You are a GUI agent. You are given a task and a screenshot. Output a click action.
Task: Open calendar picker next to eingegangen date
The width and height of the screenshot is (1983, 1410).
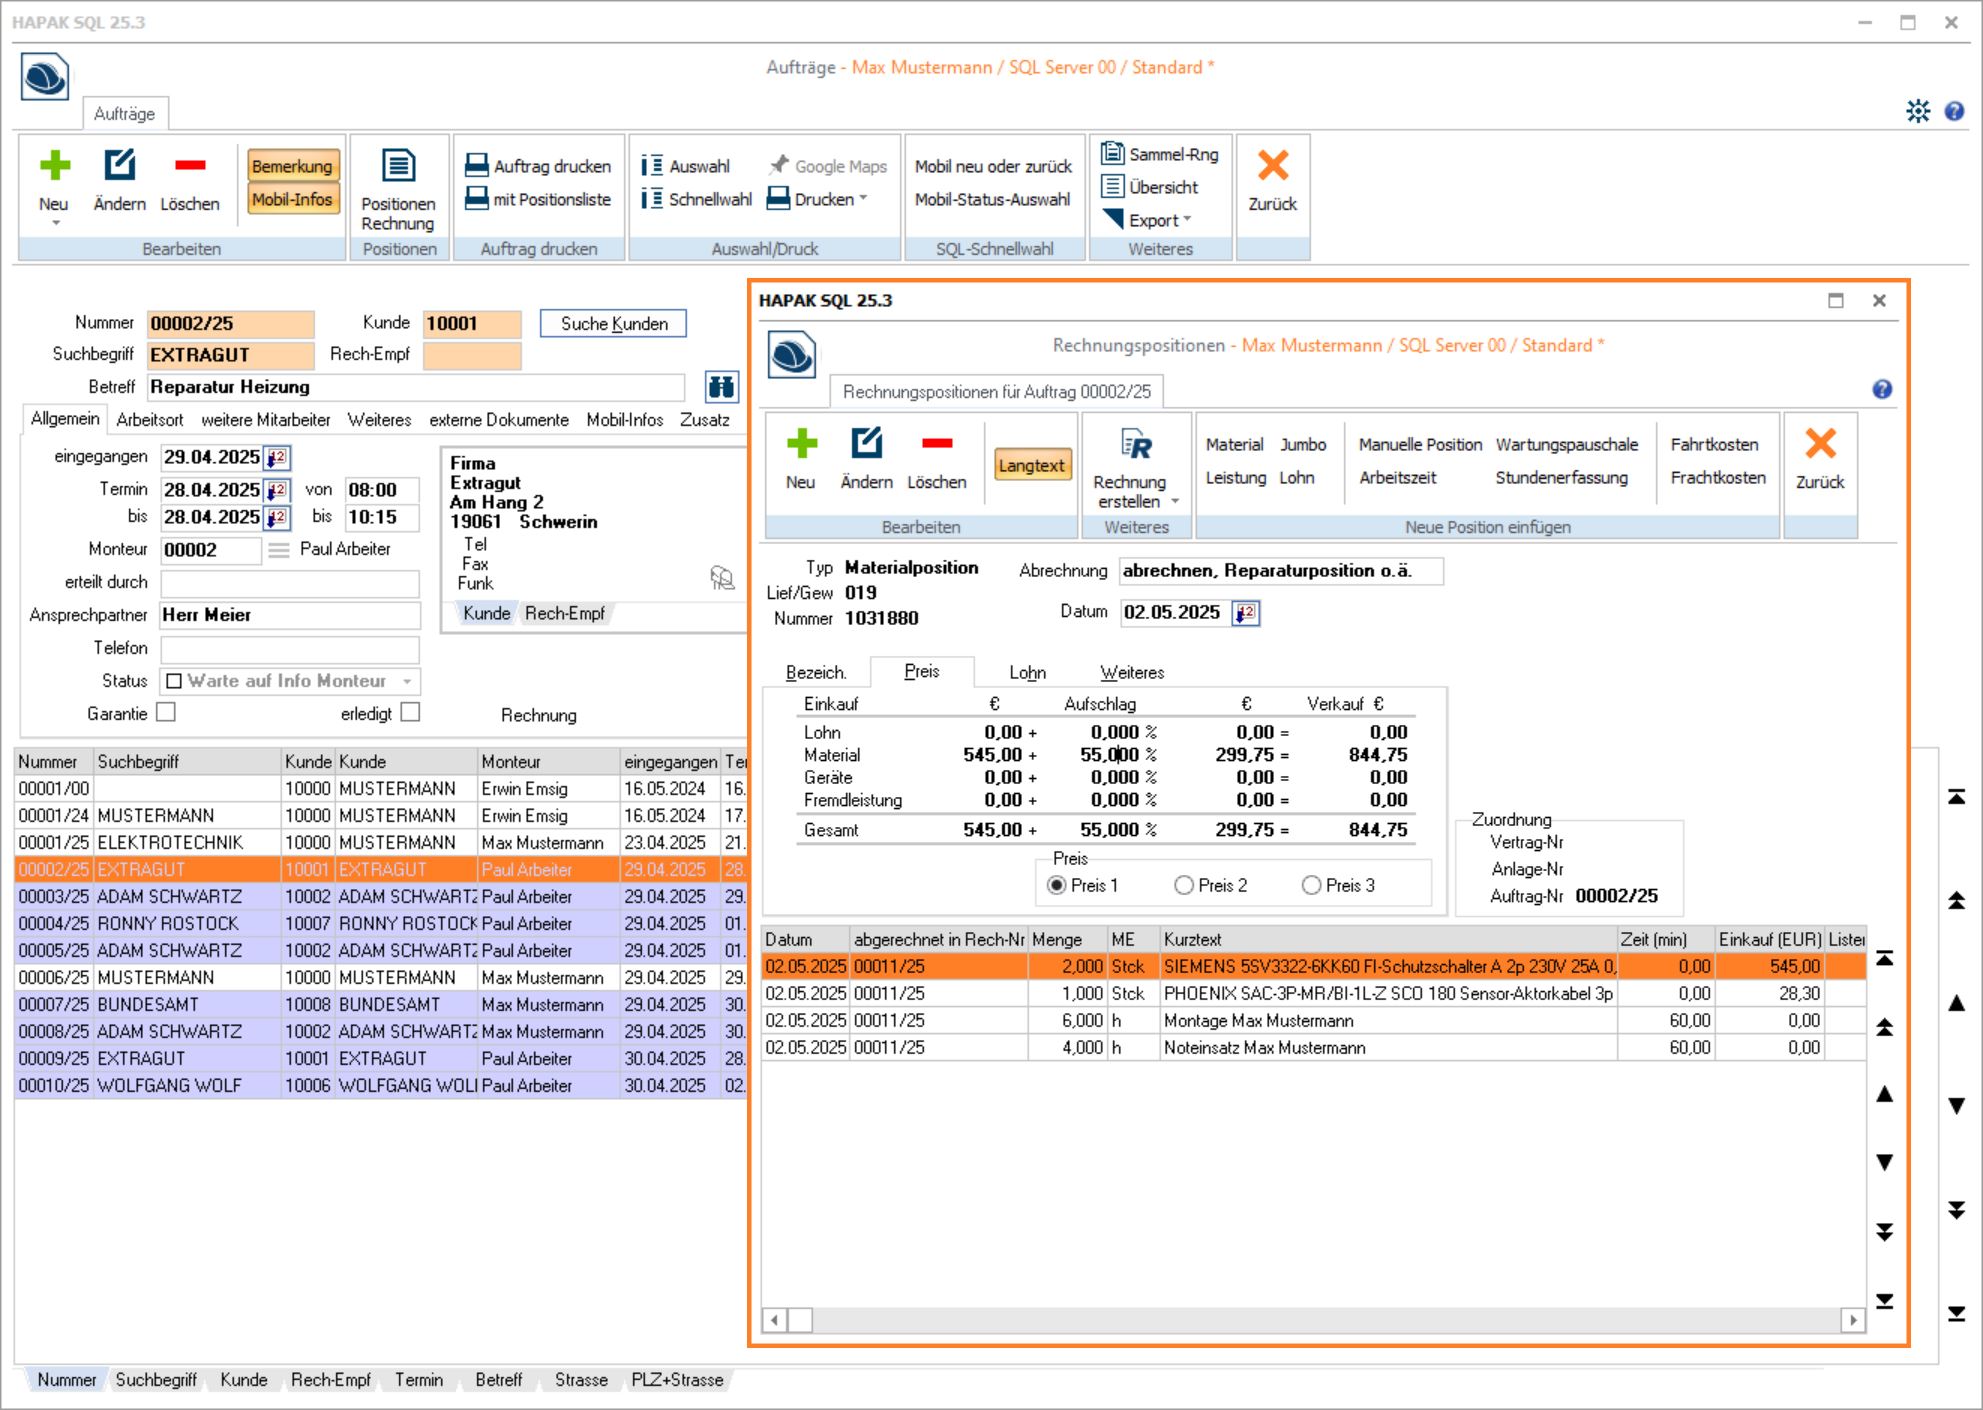(x=277, y=458)
